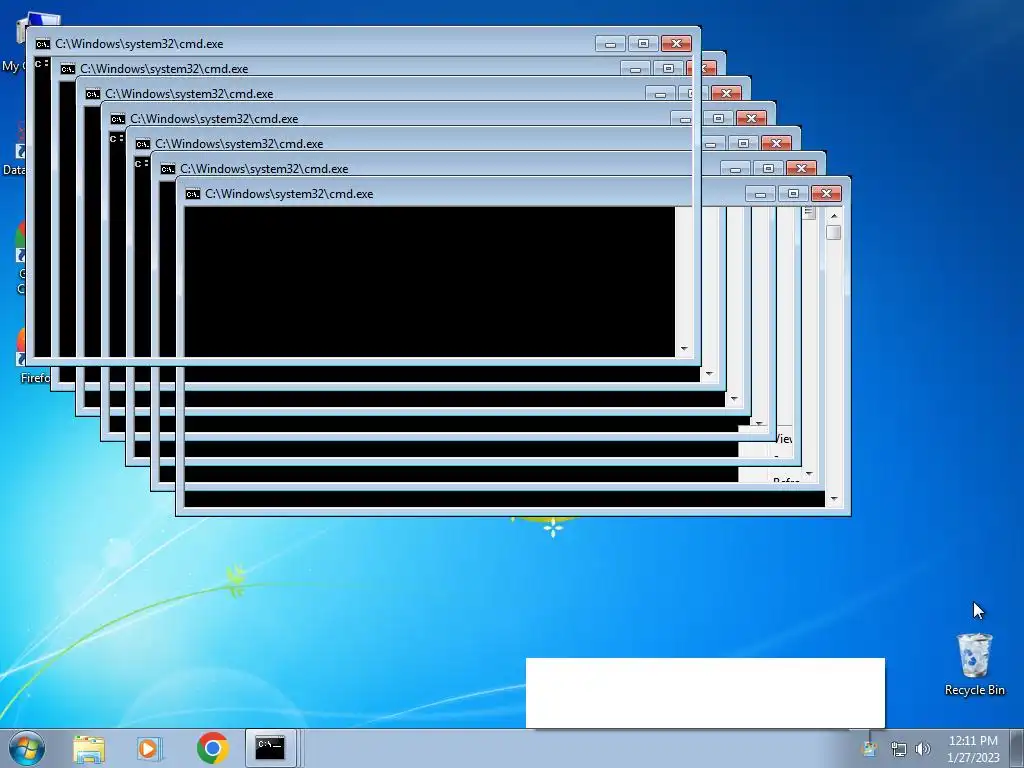Click the scroll-down arrow in the frontmost cmd window
The image size is (1024, 768).
[x=684, y=348]
